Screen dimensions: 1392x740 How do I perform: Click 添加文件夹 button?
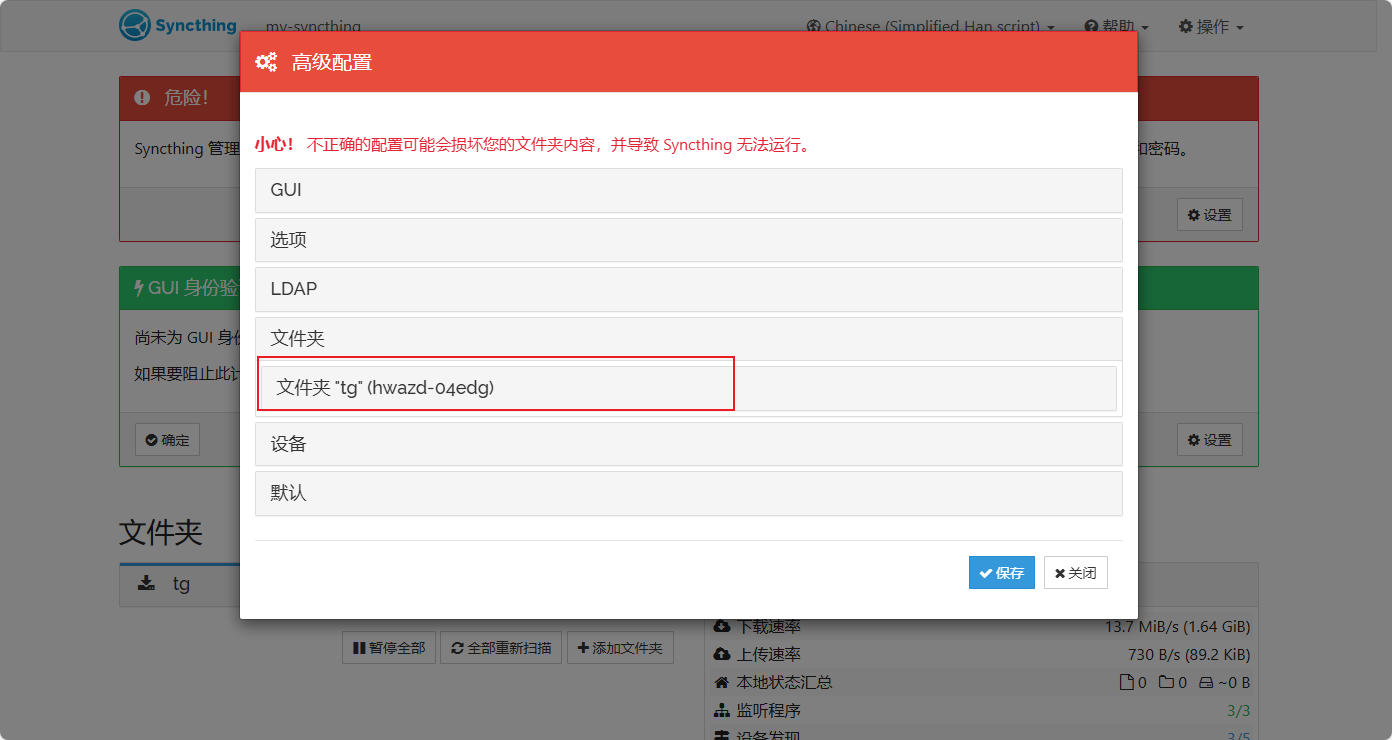tap(620, 648)
